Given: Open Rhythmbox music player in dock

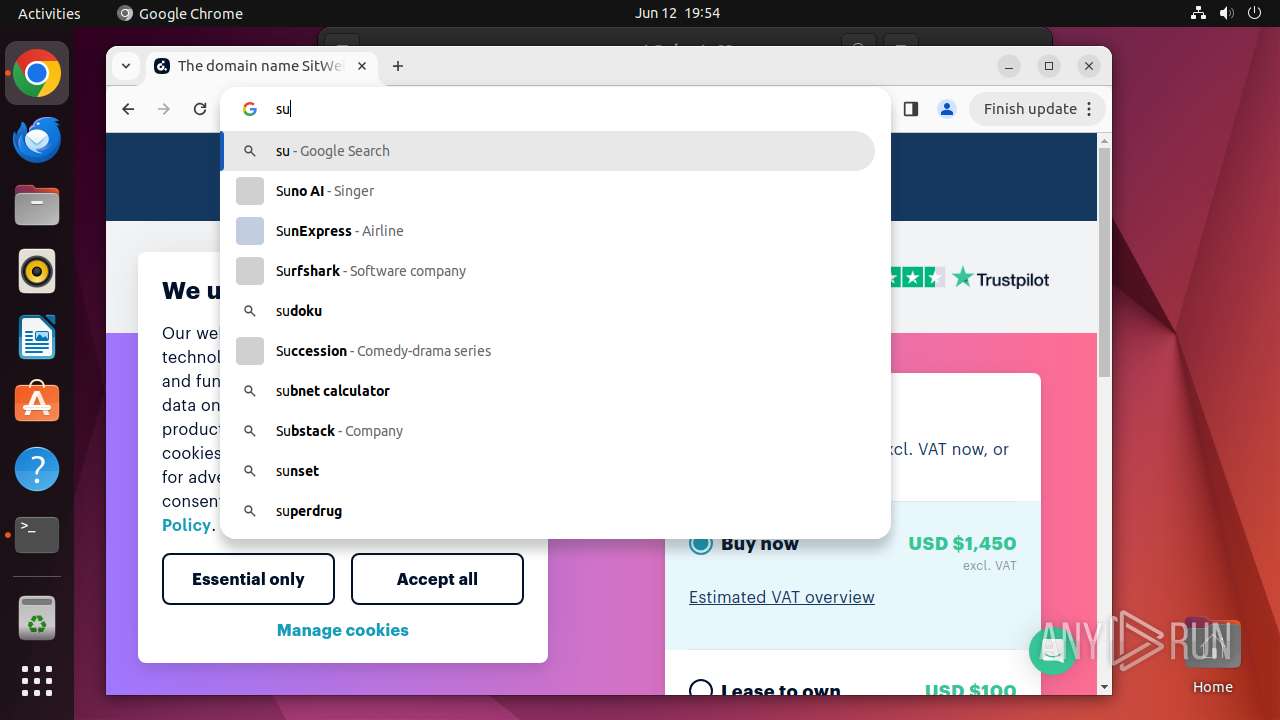Looking at the screenshot, I should coord(37,271).
